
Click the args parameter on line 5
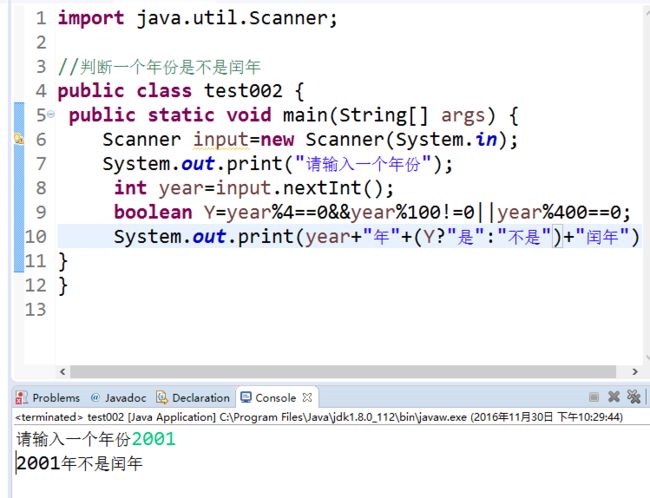pos(463,116)
